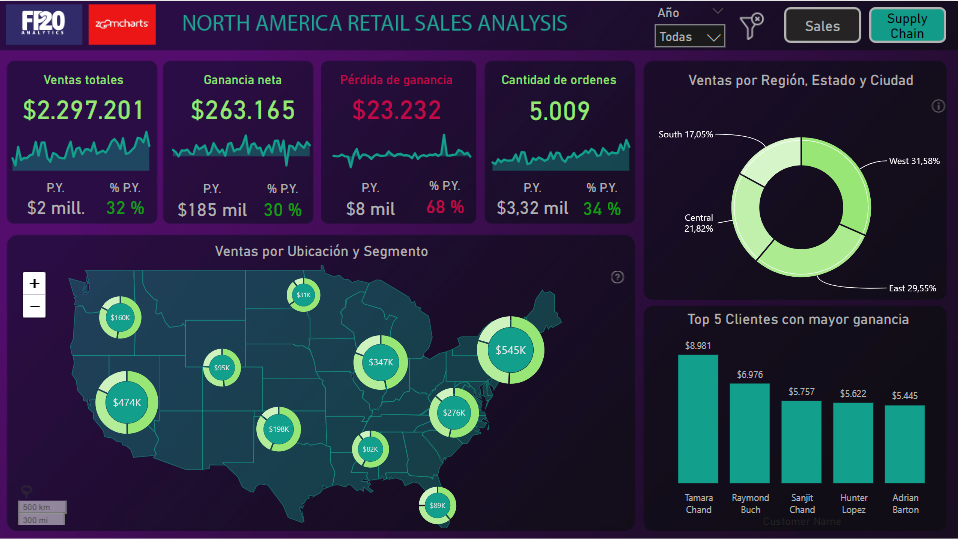The height and width of the screenshot is (539, 958).
Task: Select the $347K map bubble
Action: (x=380, y=362)
